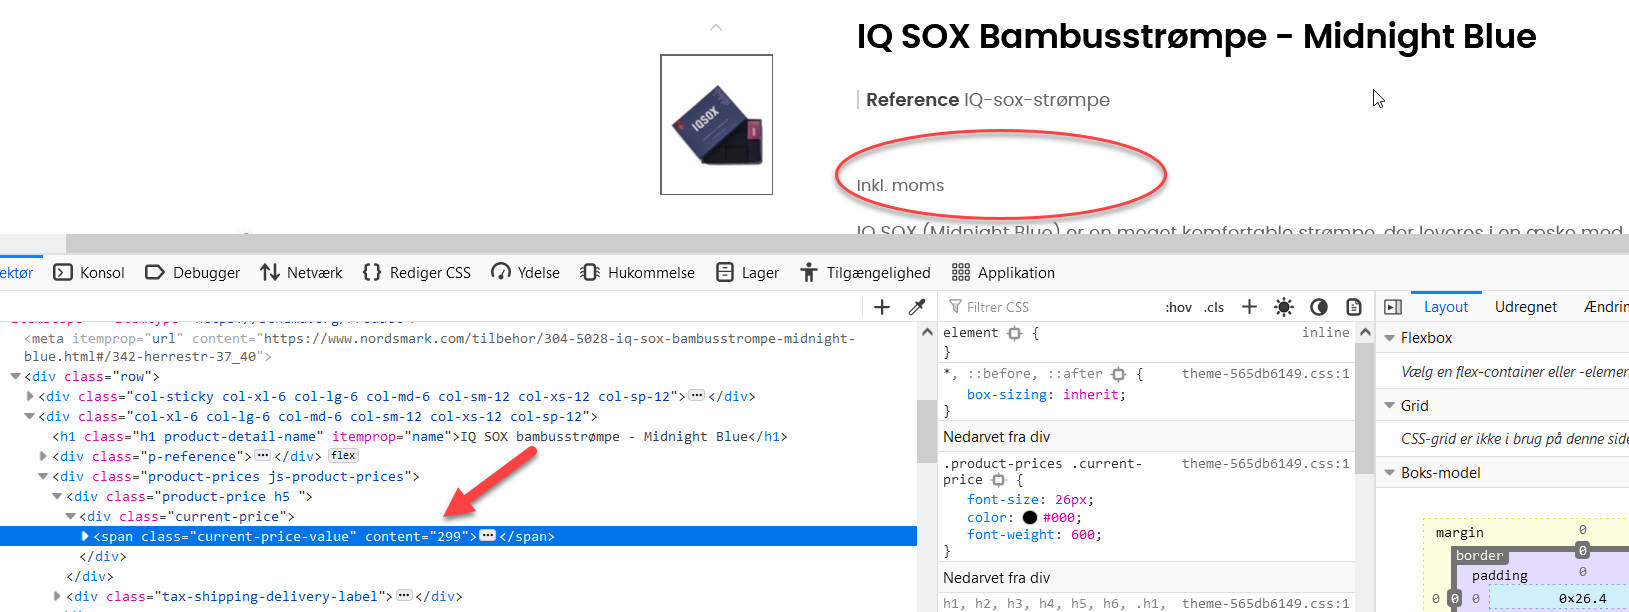Image resolution: width=1629 pixels, height=612 pixels.
Task: Toggle dark color scheme simulation
Action: [1319, 307]
